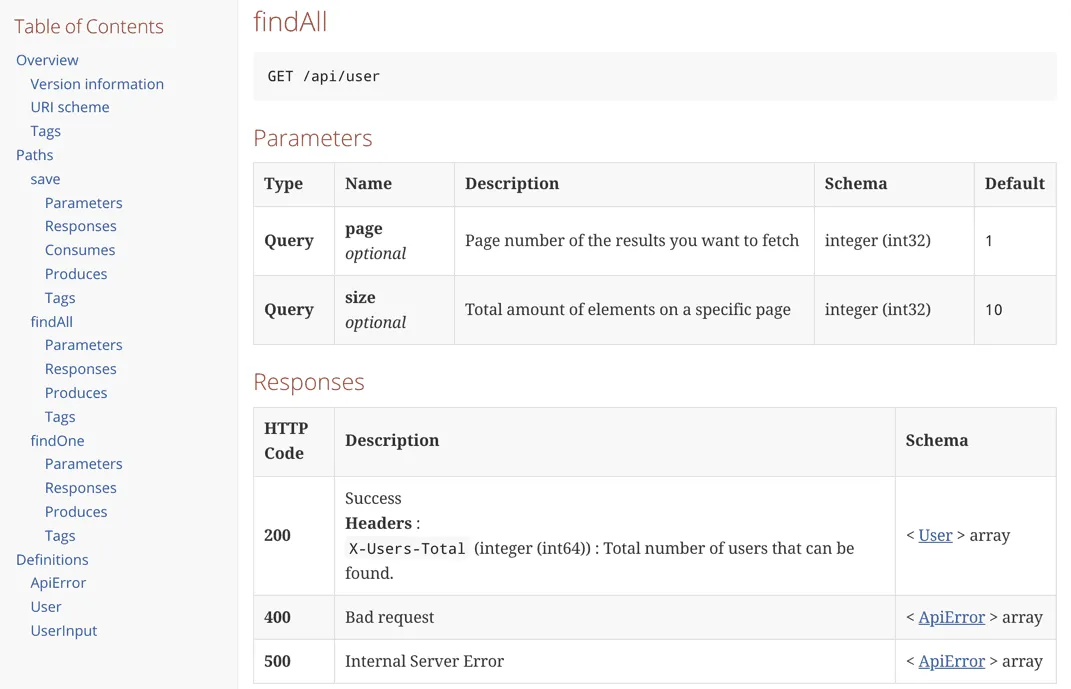View Responses under findAll
Image resolution: width=1071 pixels, height=689 pixels.
80,368
